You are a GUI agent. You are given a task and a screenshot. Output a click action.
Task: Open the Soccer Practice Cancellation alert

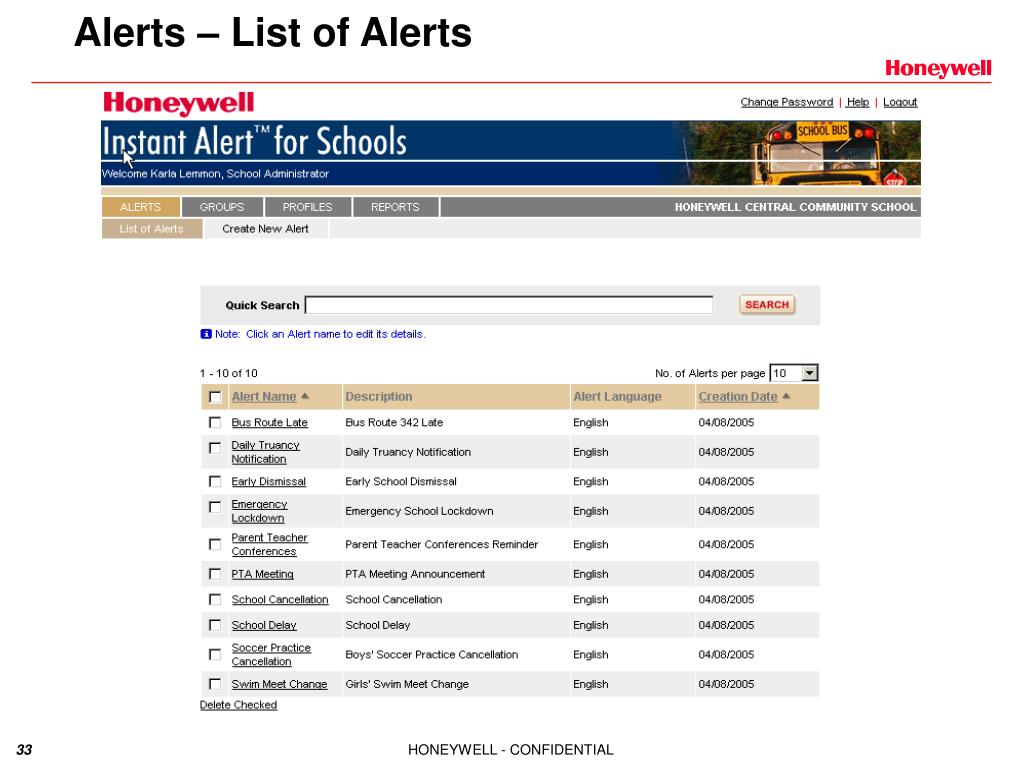(271, 654)
